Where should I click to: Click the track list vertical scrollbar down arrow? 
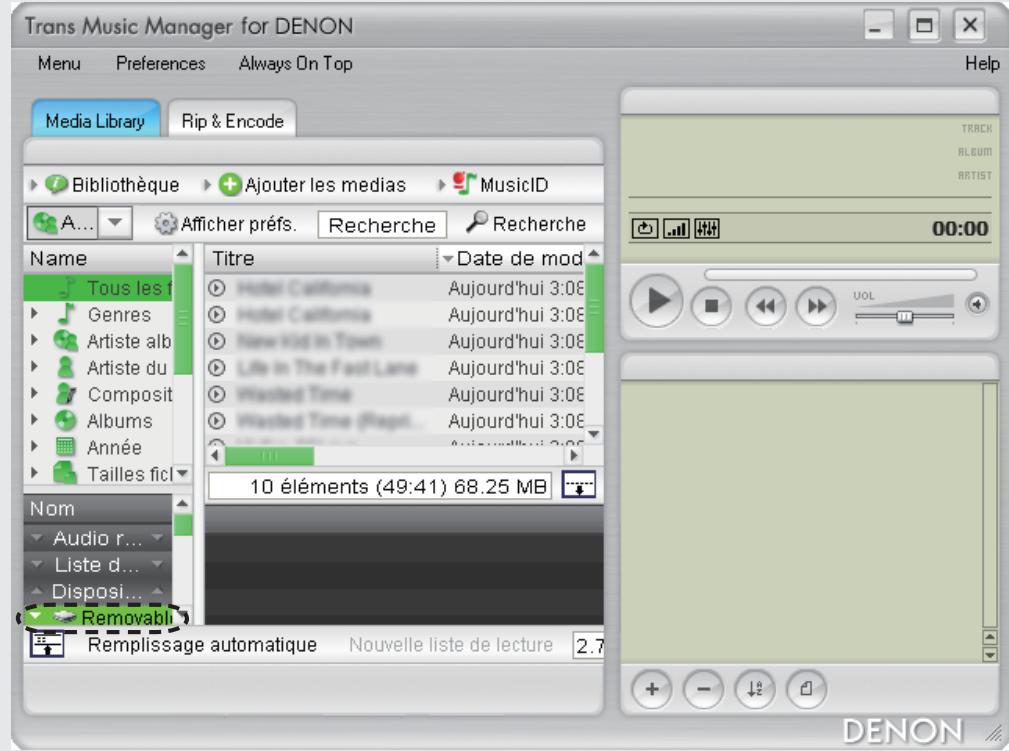(594, 434)
